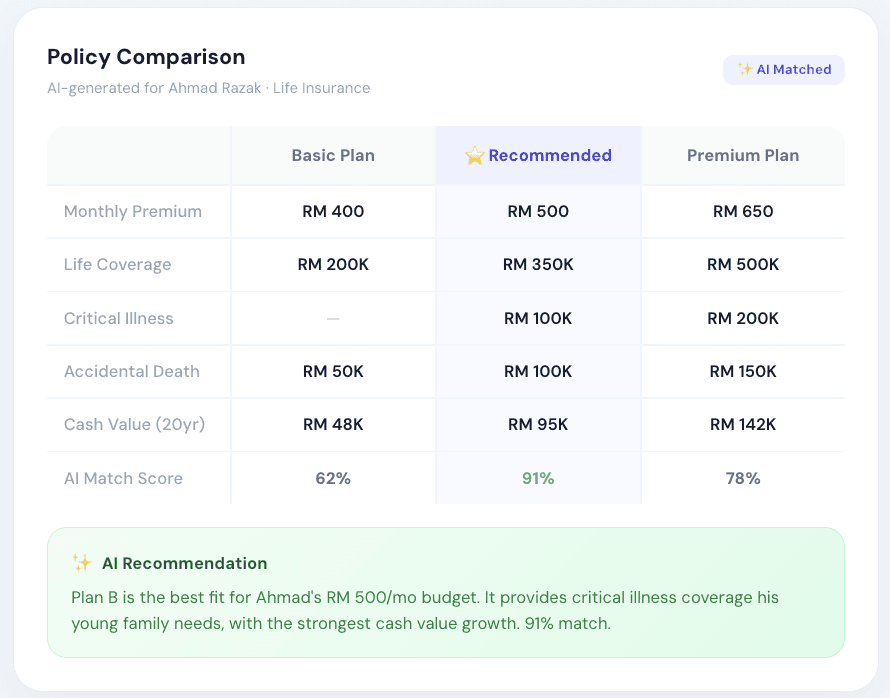Select the Basic Plan column header
The image size is (890, 698).
(x=333, y=155)
